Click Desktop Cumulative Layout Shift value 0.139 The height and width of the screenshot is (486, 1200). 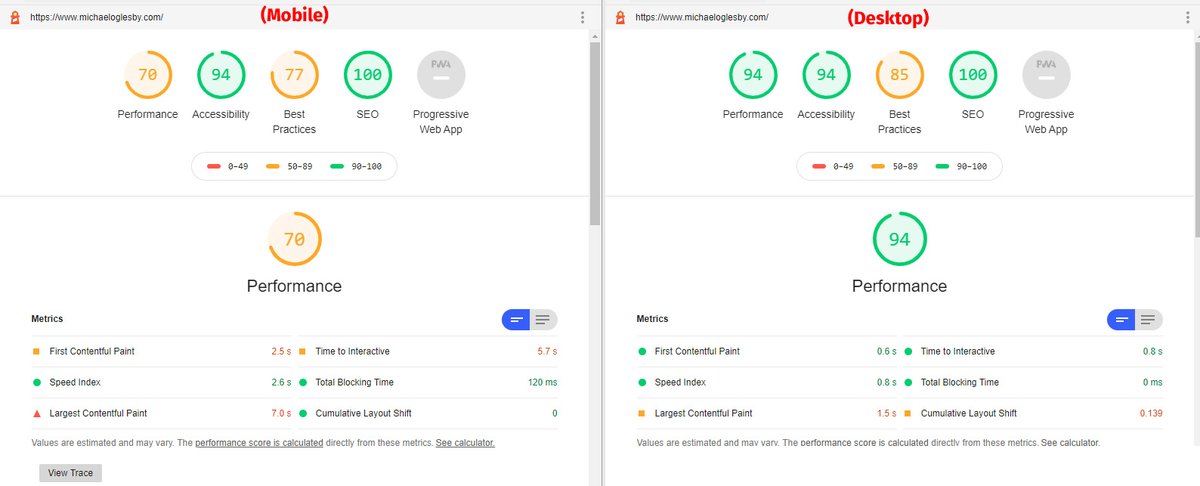(1151, 413)
